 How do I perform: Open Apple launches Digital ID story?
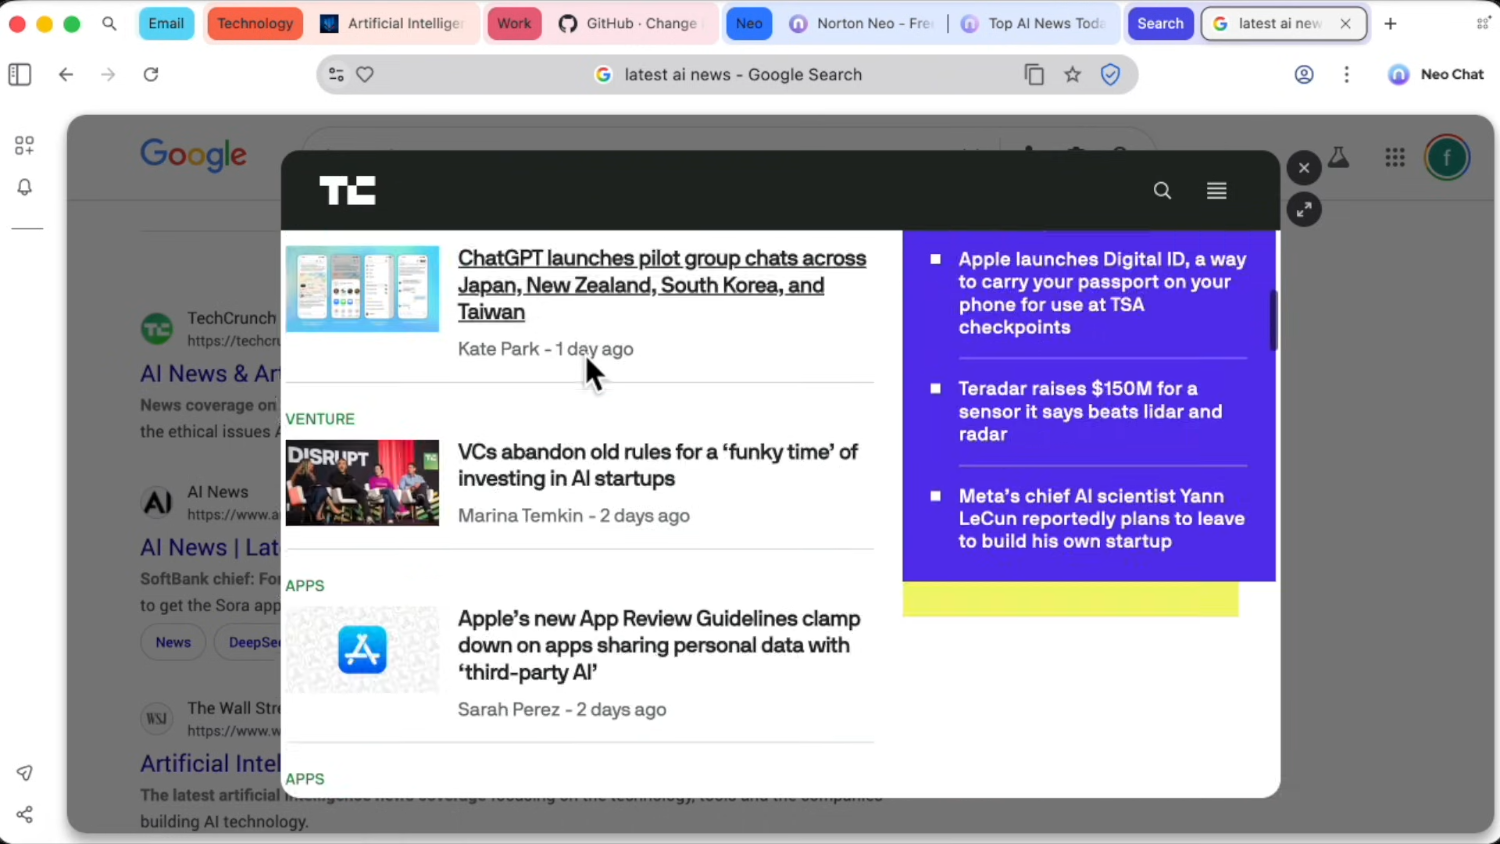click(1103, 293)
